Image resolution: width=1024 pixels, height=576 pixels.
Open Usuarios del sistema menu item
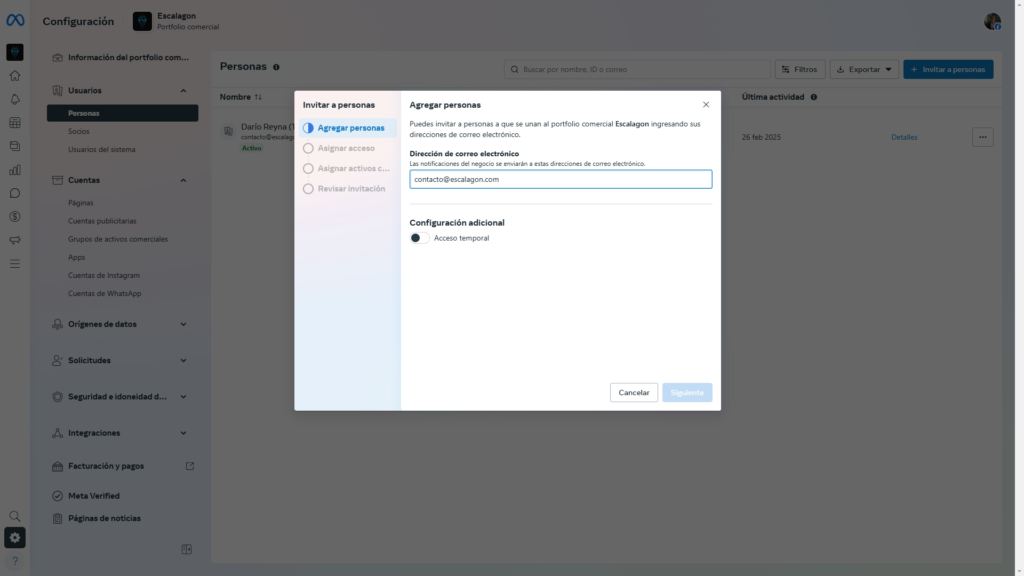coord(101,150)
